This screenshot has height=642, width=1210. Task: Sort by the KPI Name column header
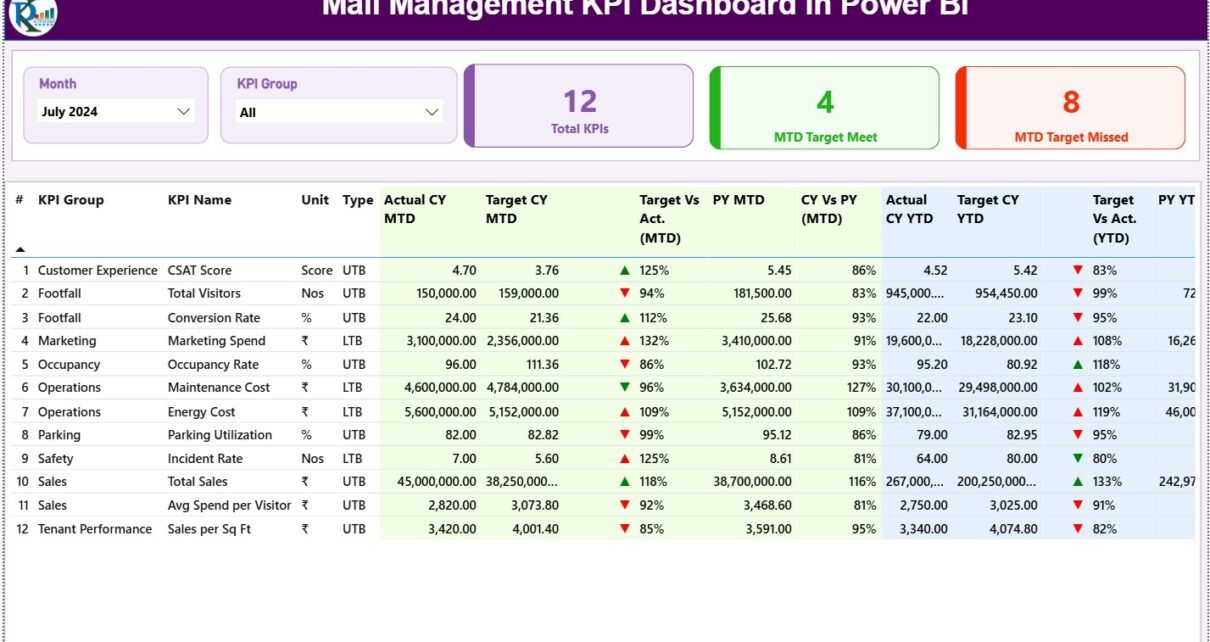[x=199, y=200]
